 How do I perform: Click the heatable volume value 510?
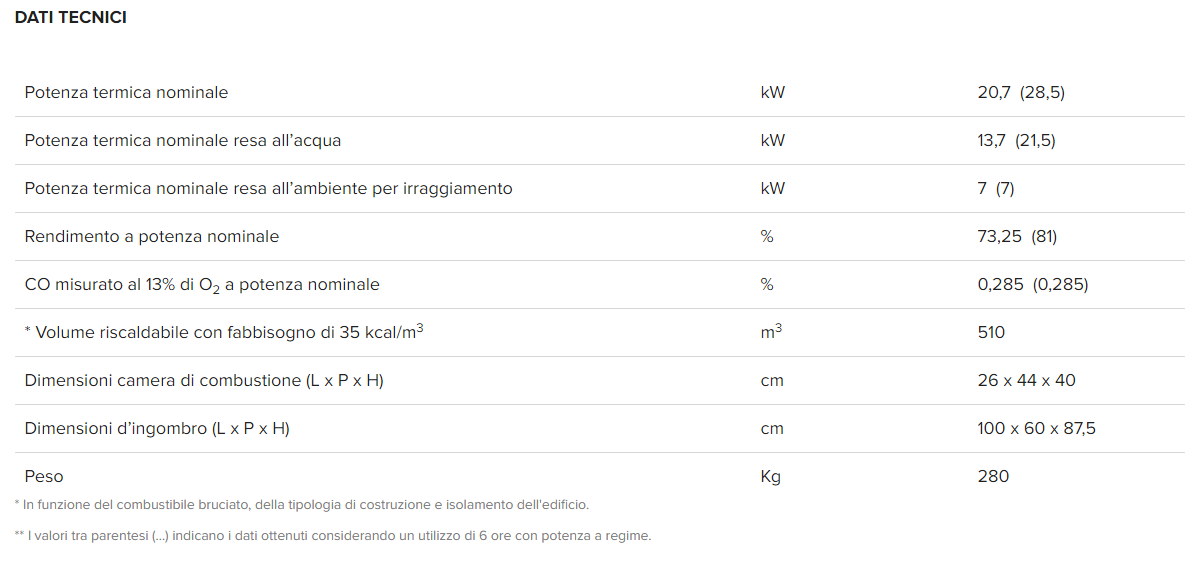pos(991,333)
